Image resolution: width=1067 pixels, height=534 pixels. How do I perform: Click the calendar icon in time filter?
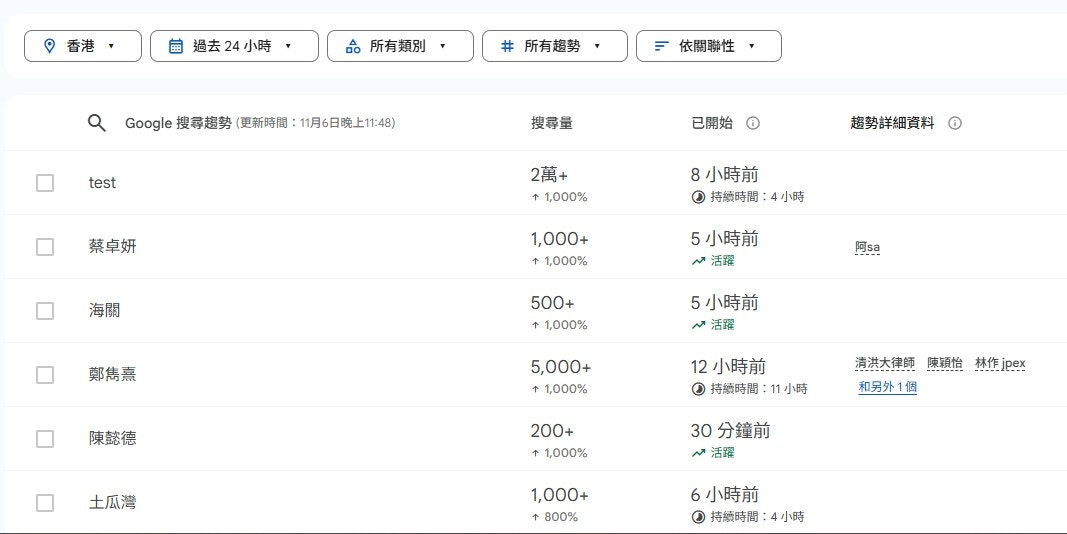pyautogui.click(x=176, y=46)
